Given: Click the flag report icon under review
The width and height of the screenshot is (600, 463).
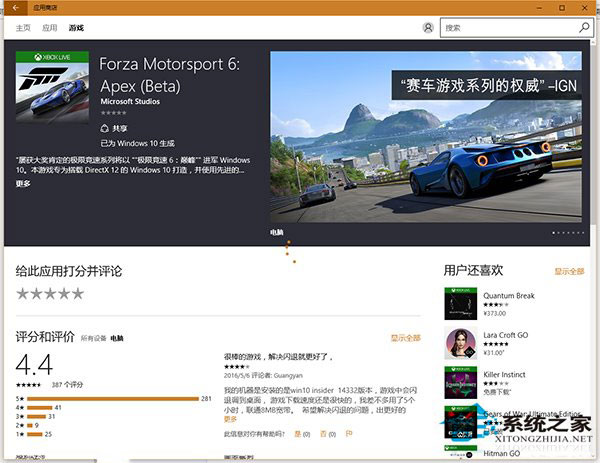Looking at the screenshot, I should click(349, 434).
